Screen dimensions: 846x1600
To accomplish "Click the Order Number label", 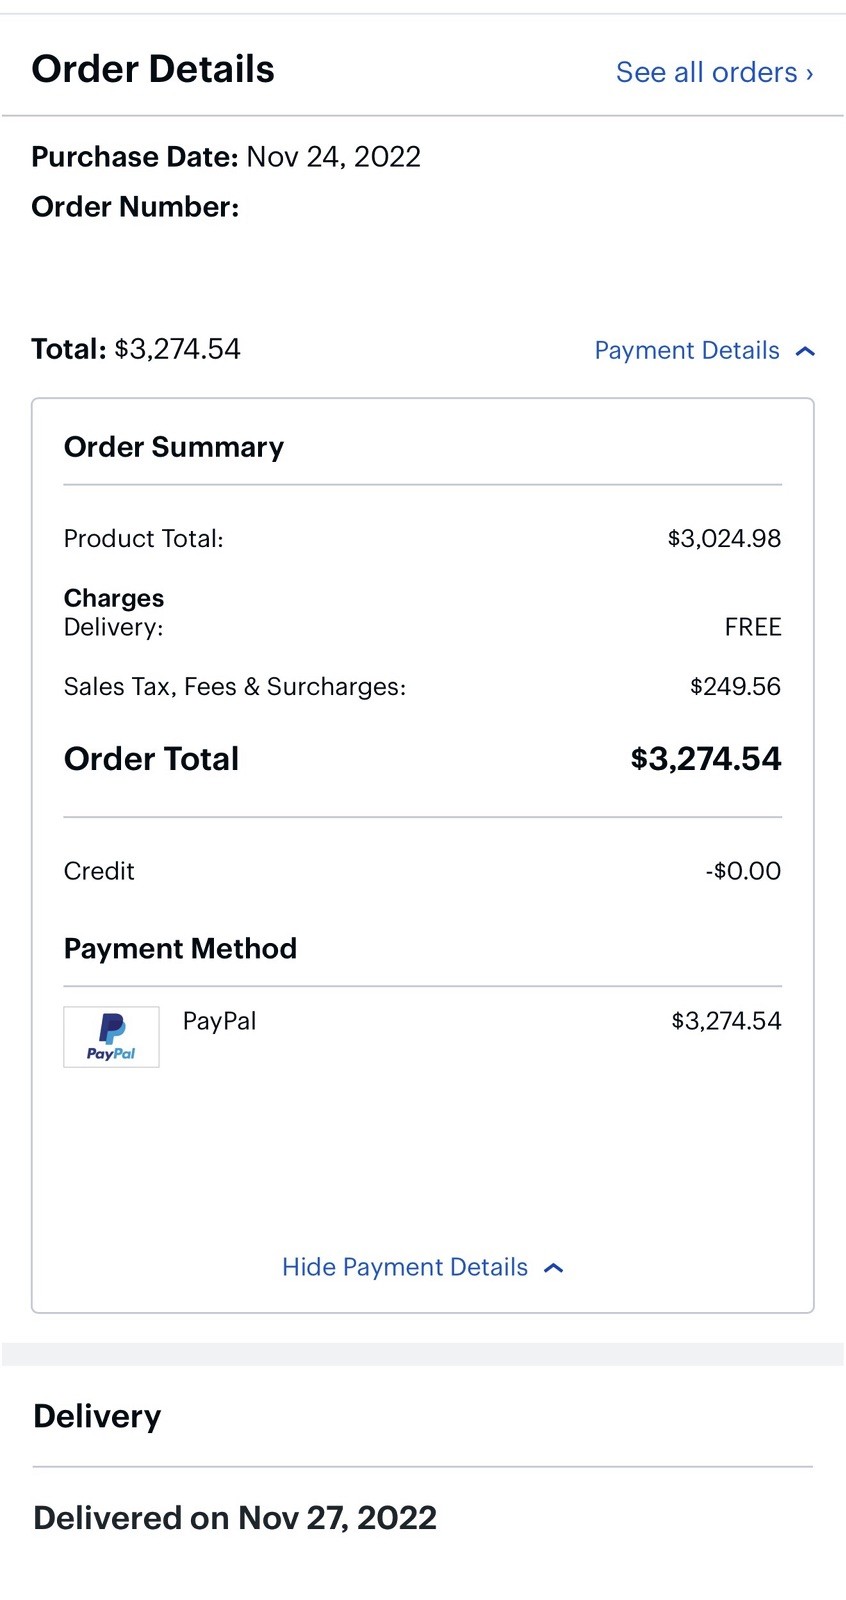I will coord(135,207).
